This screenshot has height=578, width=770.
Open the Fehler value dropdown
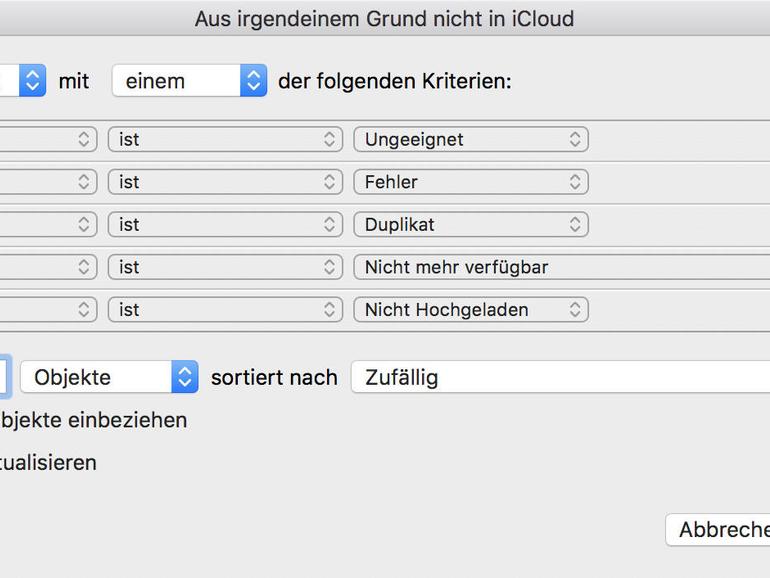click(471, 182)
